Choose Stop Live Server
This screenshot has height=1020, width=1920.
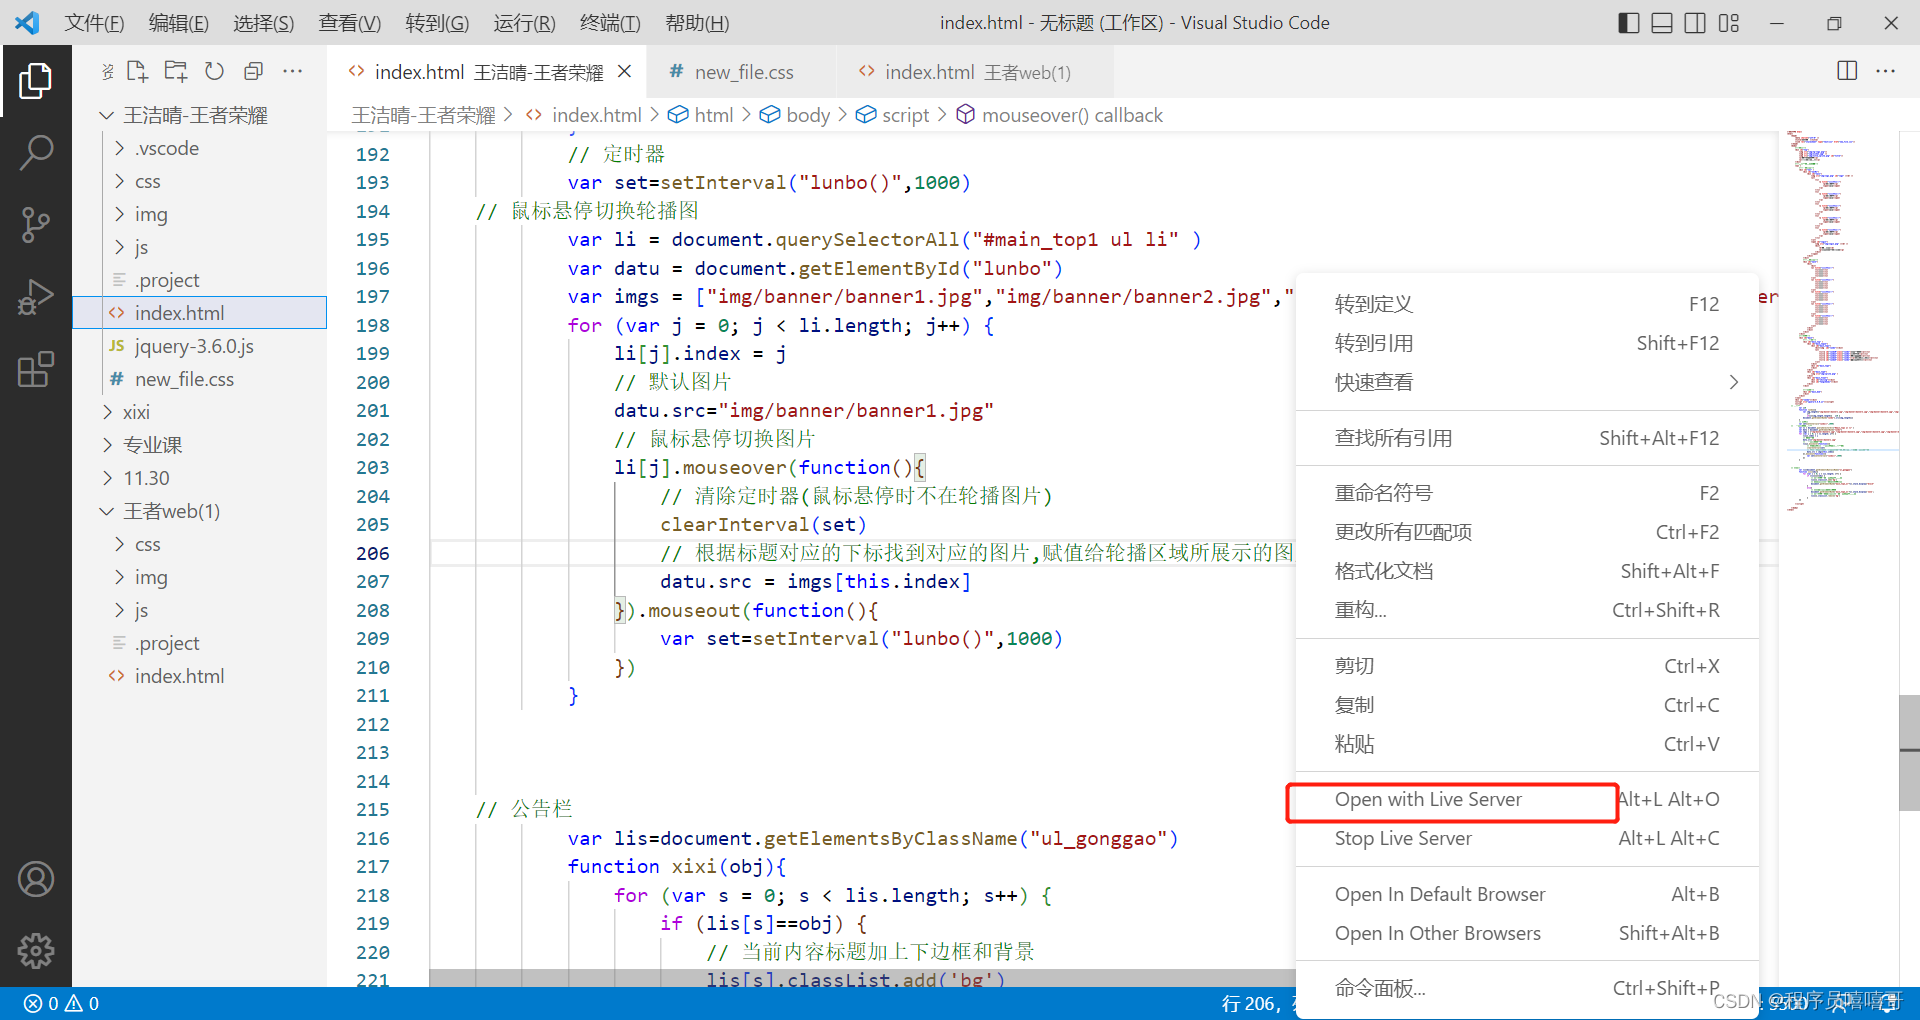click(x=1527, y=838)
